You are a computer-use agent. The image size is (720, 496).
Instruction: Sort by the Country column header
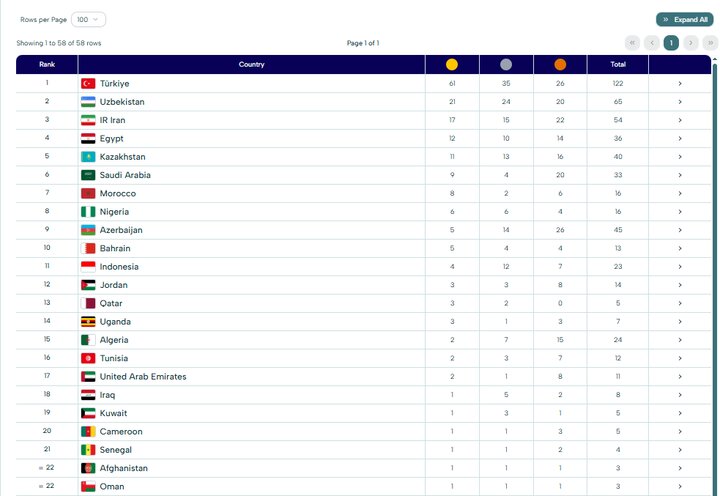tap(252, 65)
